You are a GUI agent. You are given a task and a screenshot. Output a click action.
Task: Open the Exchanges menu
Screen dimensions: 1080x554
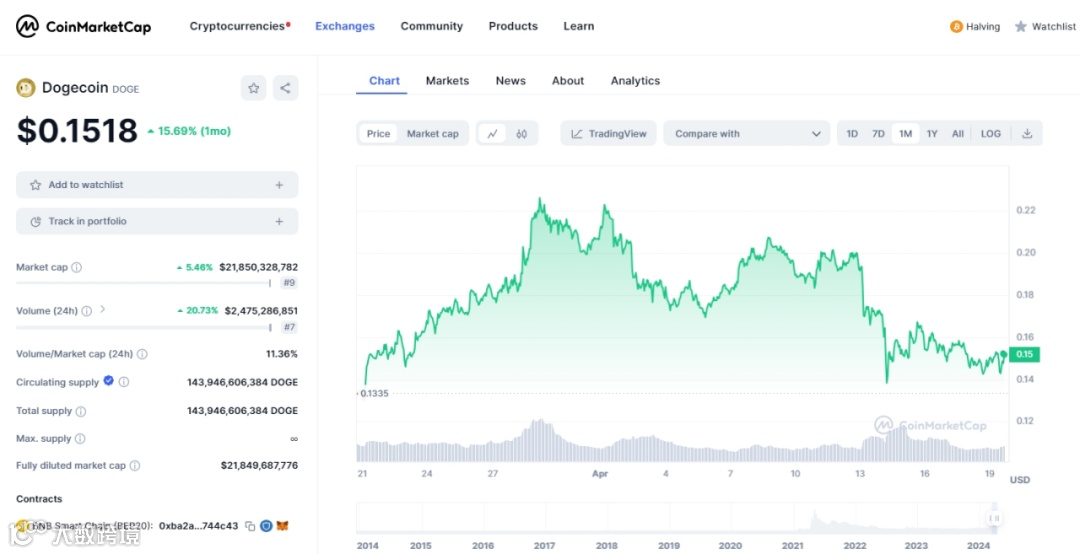344,26
